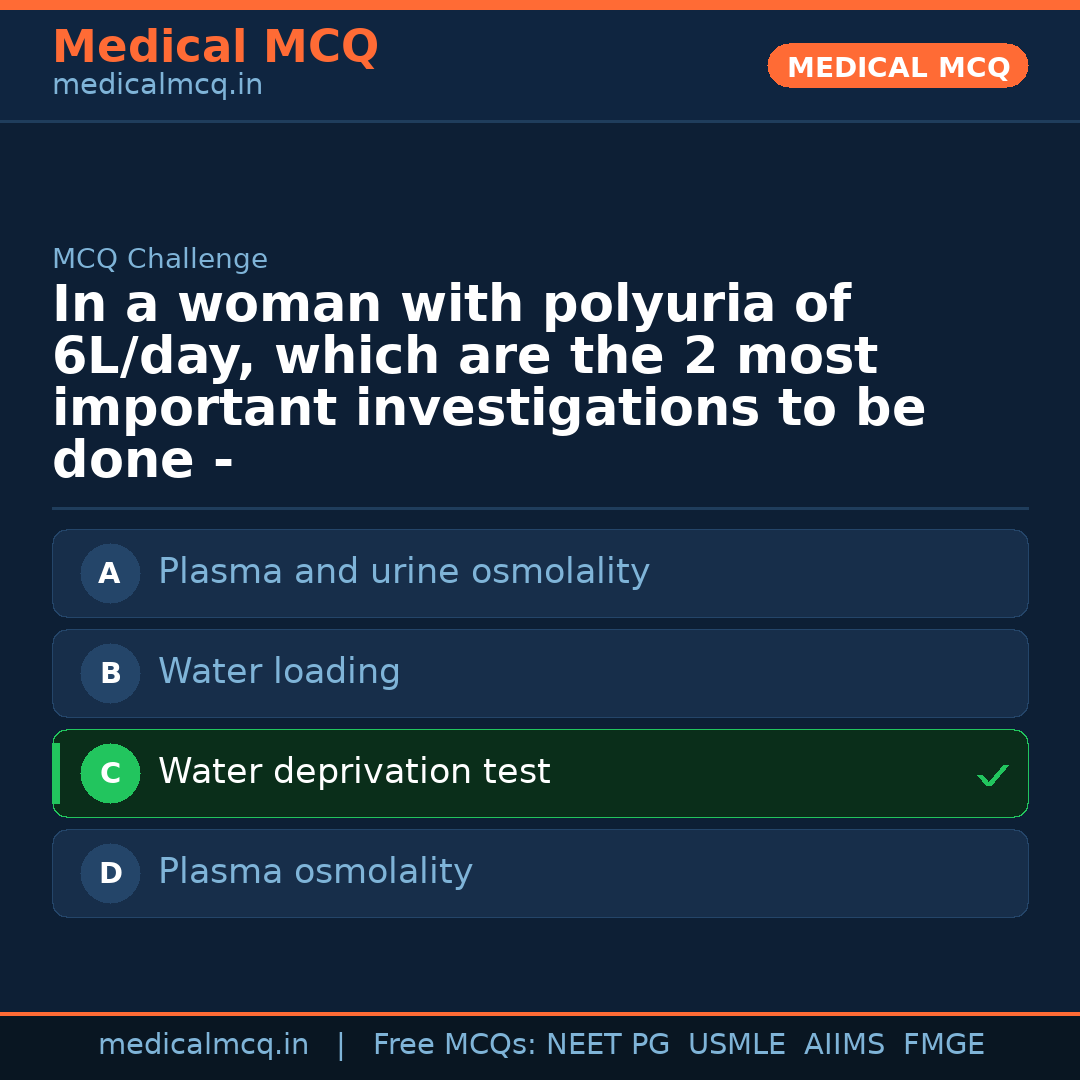The image size is (1080, 1080).
Task: Select FMGE in the footer
Action: (943, 1045)
